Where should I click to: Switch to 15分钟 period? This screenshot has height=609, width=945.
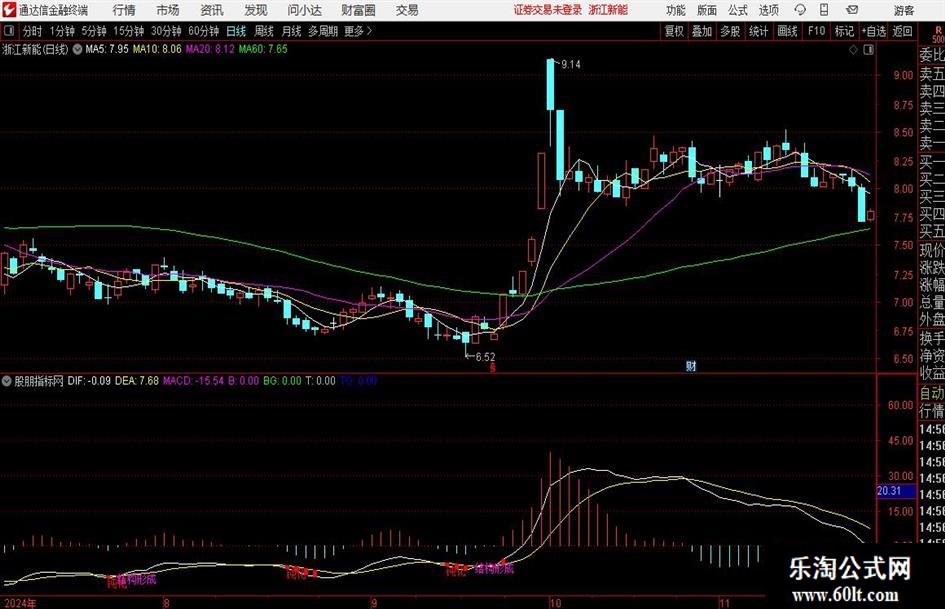point(129,31)
